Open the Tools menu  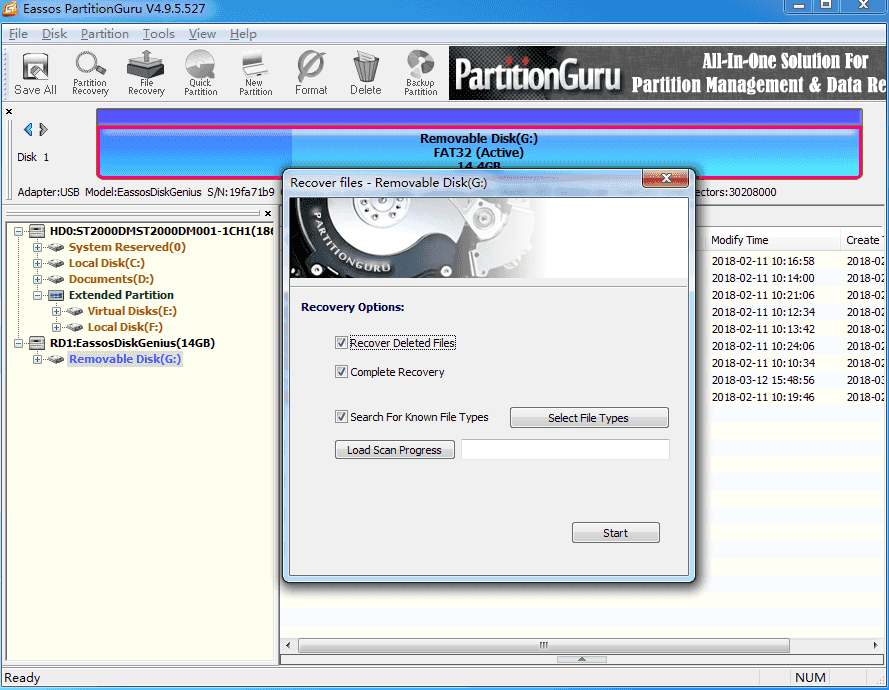tap(158, 34)
